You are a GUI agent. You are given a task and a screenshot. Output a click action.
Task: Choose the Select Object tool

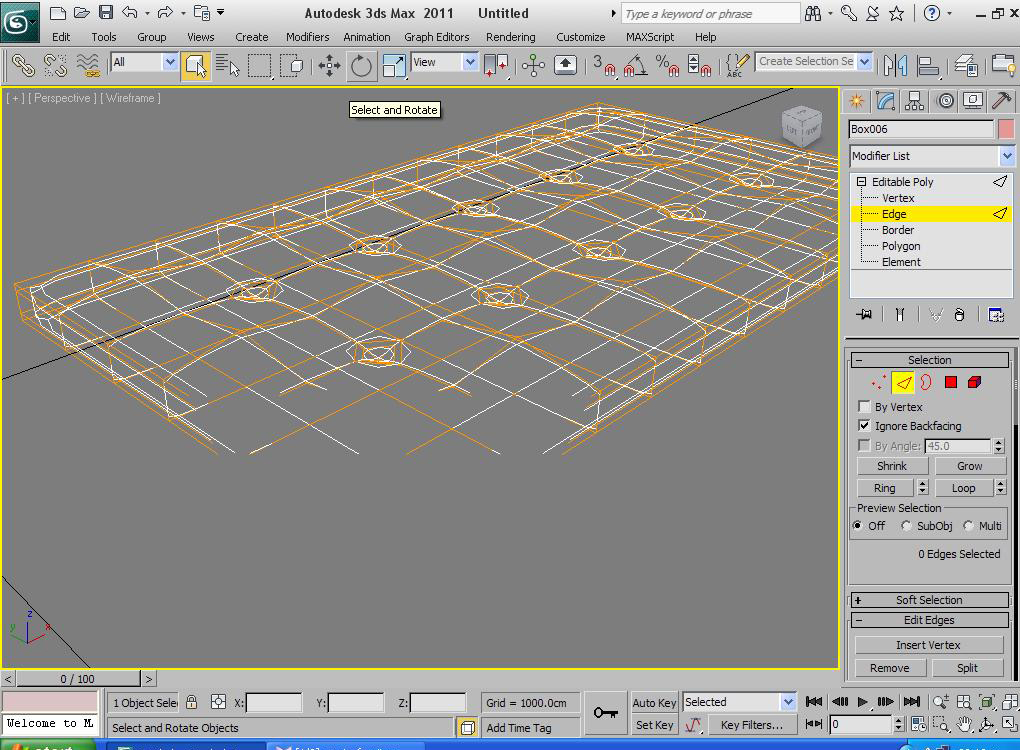pos(196,65)
